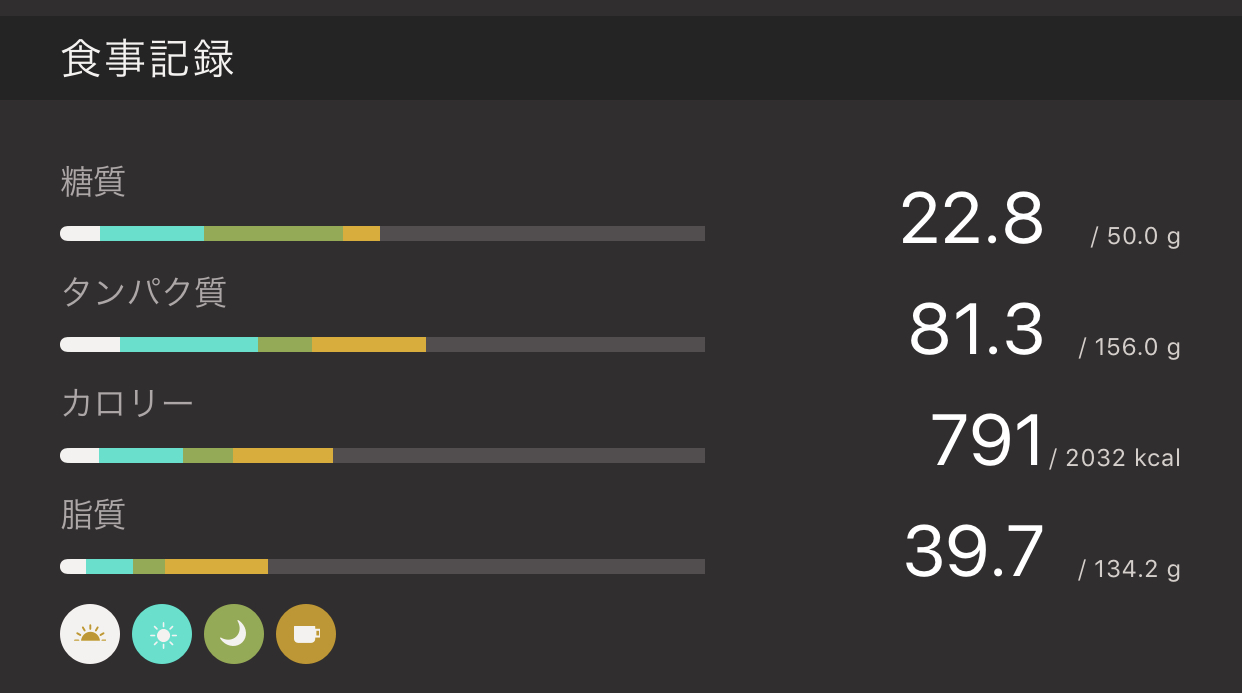Click the カロリー label
The height and width of the screenshot is (693, 1242).
(127, 404)
